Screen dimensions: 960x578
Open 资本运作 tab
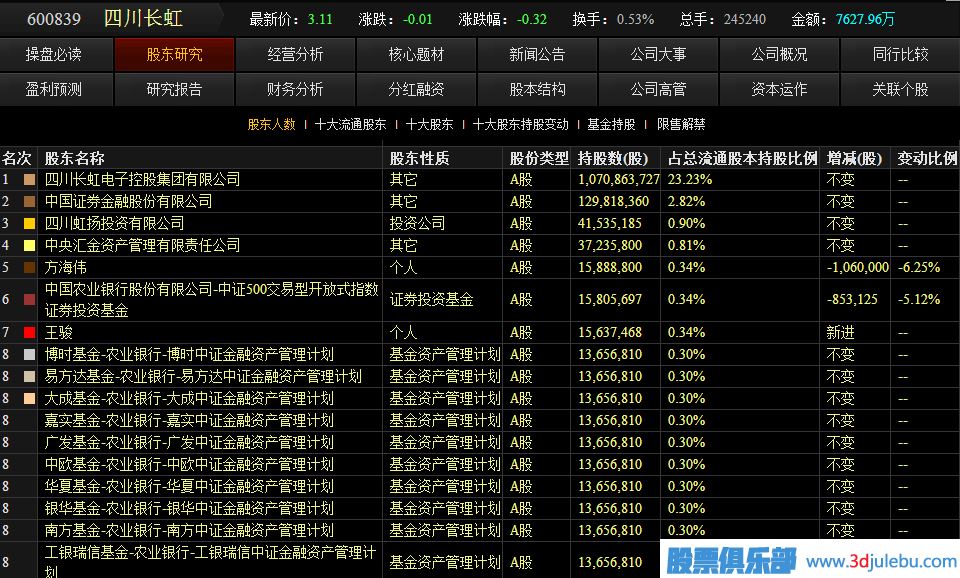point(779,89)
